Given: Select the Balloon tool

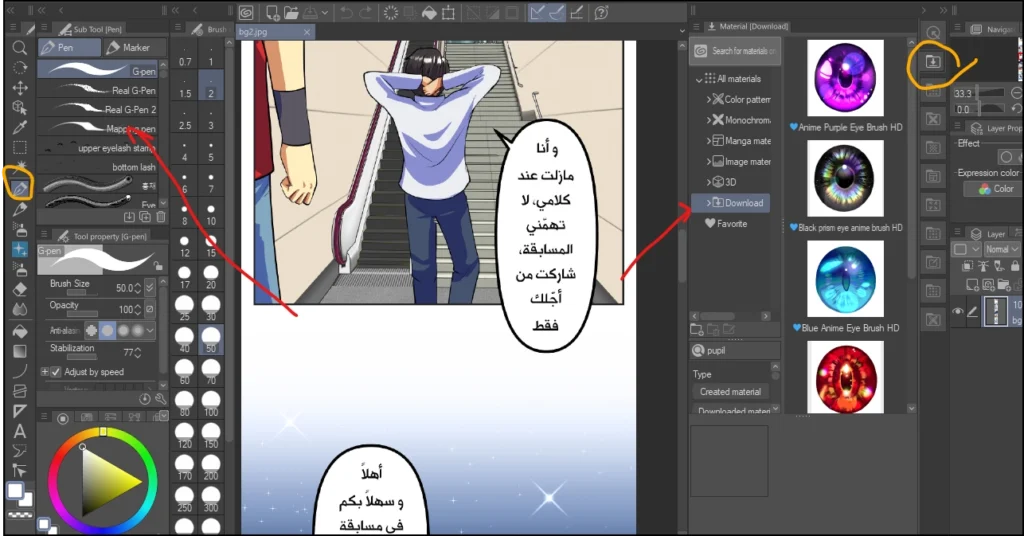Looking at the screenshot, I should tap(20, 450).
